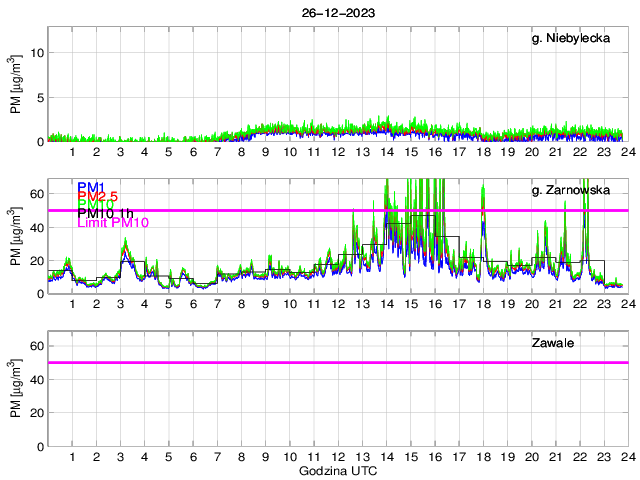This screenshot has width=640, height=480.
Task: Click hour 18 tick on Niebylecka x-axis
Action: tap(482, 151)
